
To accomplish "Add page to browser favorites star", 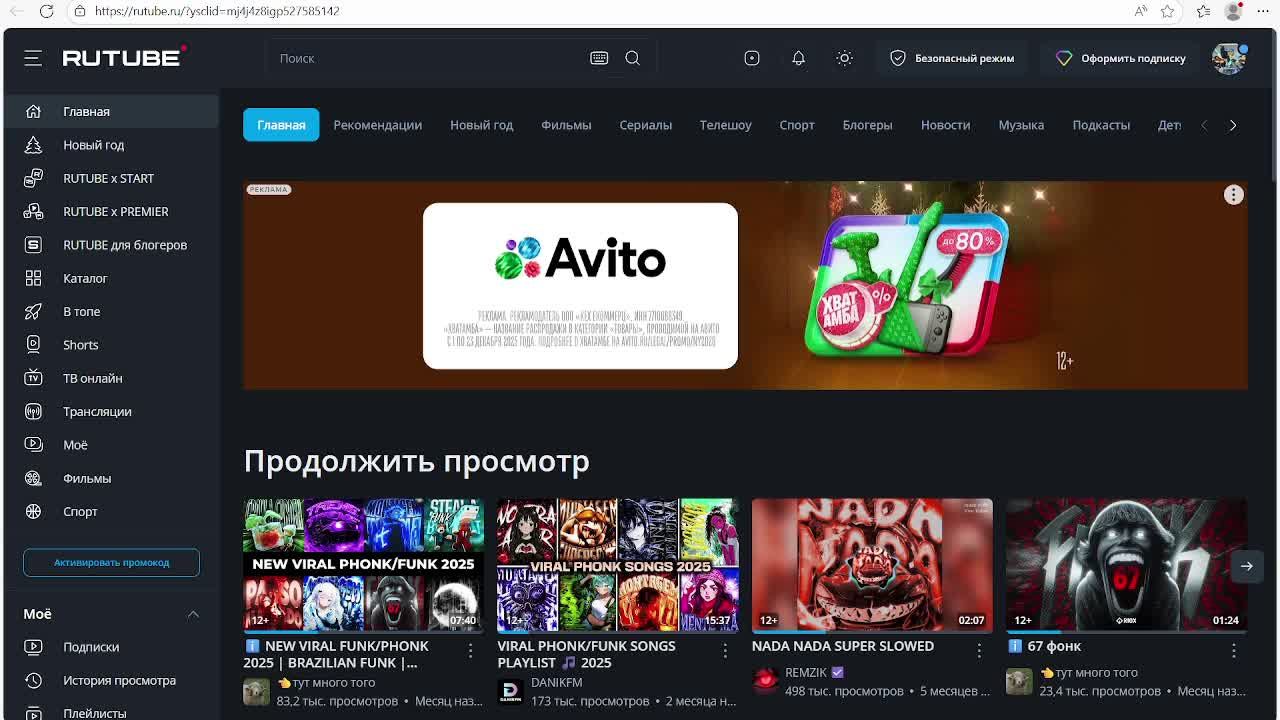I will (x=1167, y=11).
